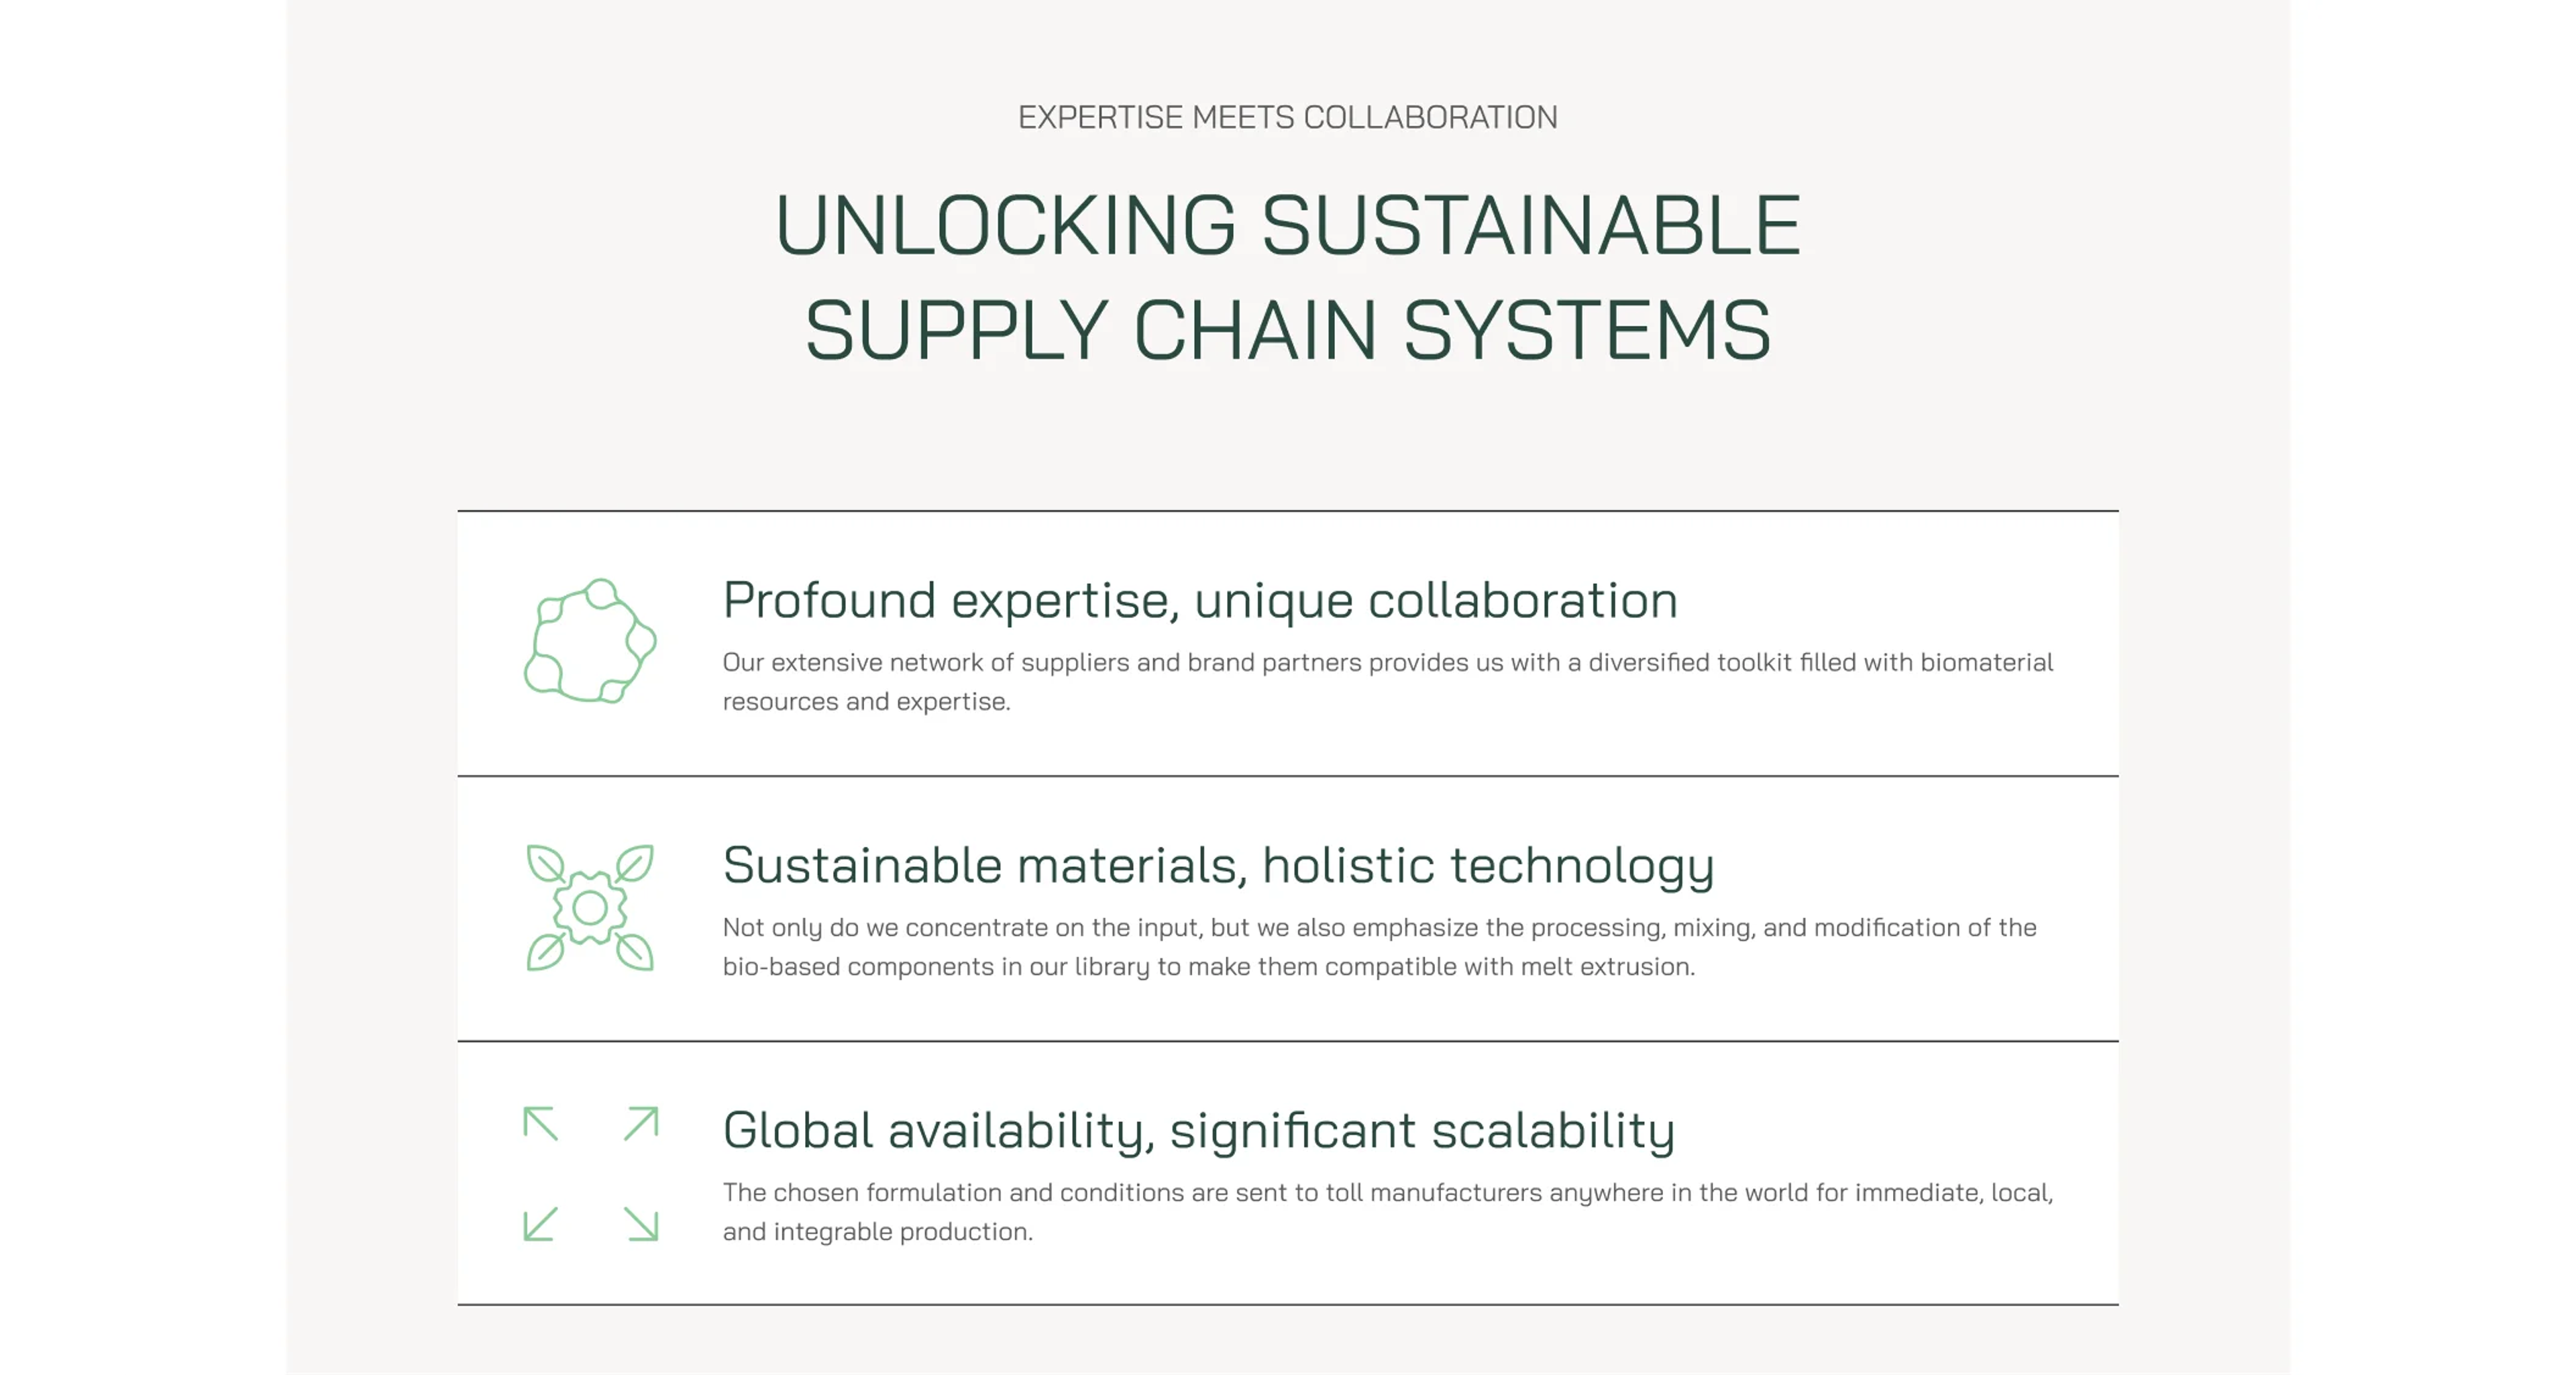The width and height of the screenshot is (2576, 1375).
Task: Click the suppliers and brand partners paragraph
Action: (1388, 682)
